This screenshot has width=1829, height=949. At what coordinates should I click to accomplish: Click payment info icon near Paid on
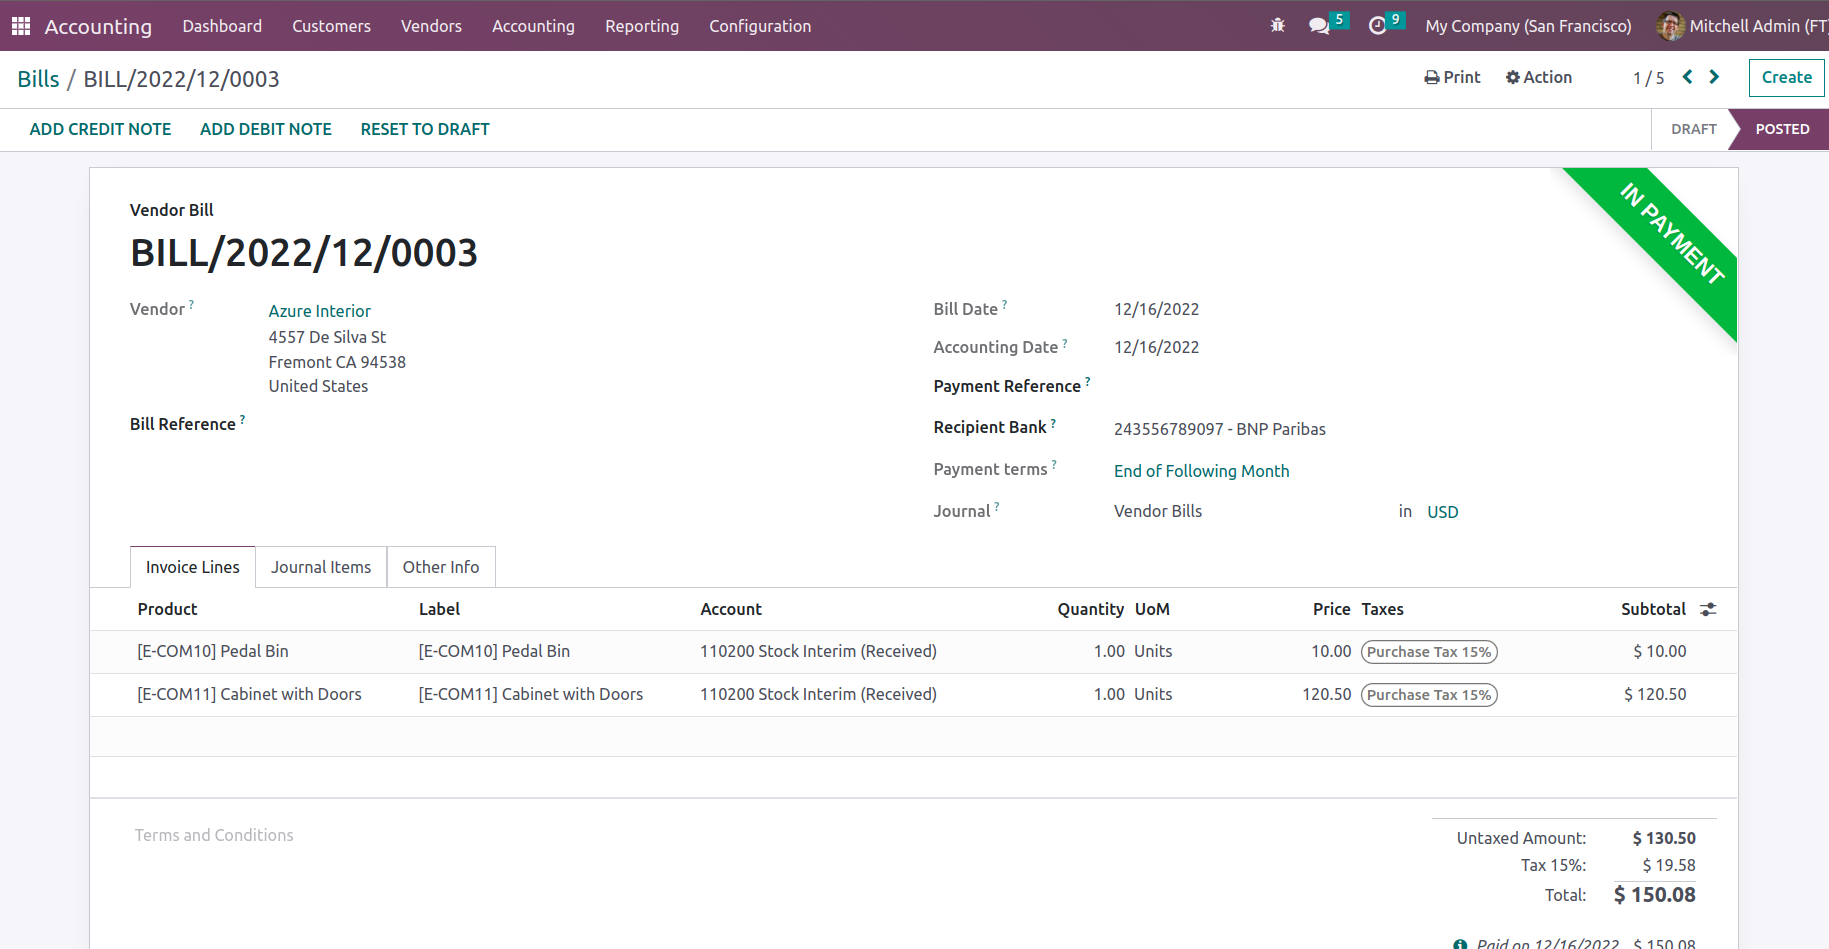[1460, 944]
